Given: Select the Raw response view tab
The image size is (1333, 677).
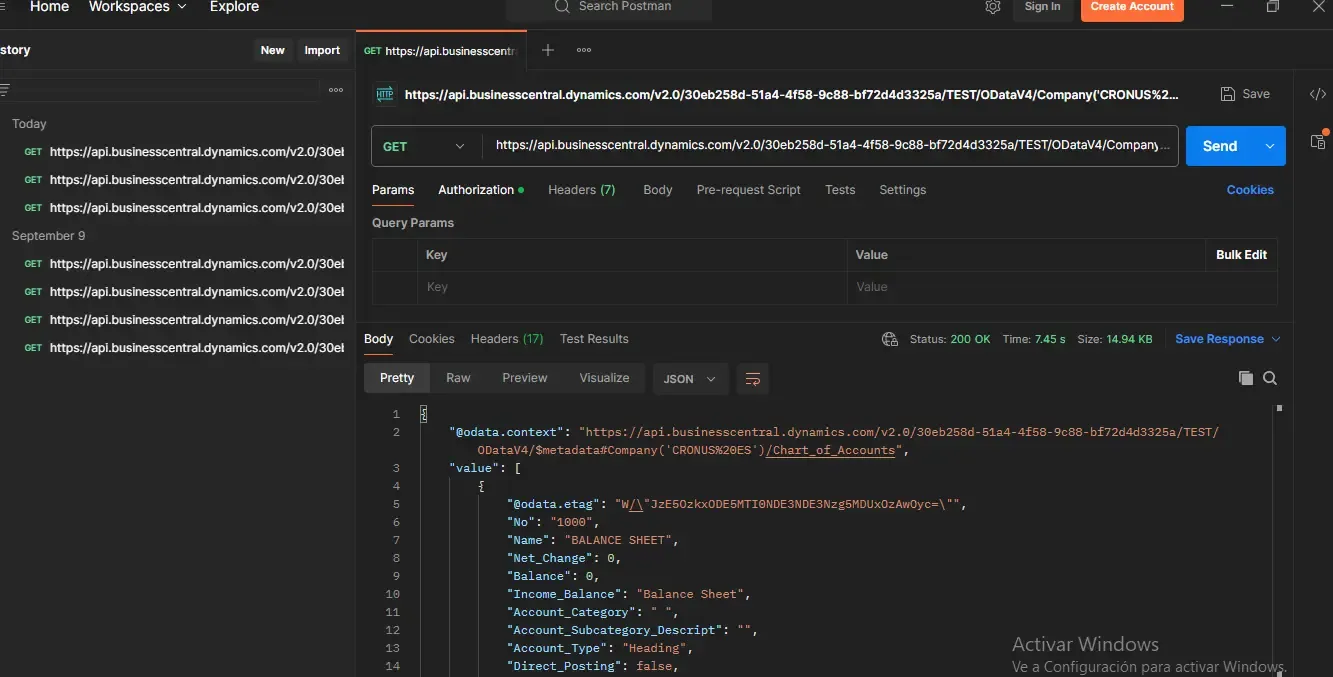Looking at the screenshot, I should coord(458,378).
